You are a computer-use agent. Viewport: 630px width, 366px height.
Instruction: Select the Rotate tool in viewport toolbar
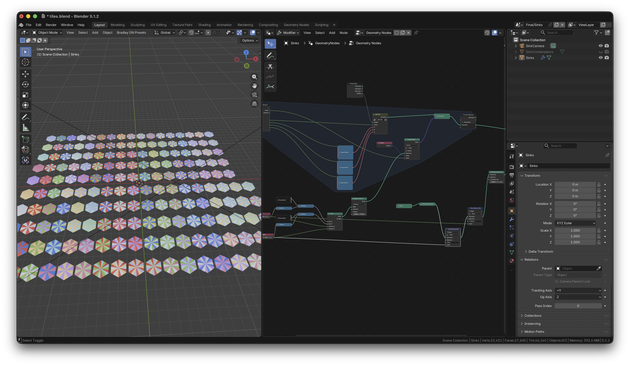25,84
